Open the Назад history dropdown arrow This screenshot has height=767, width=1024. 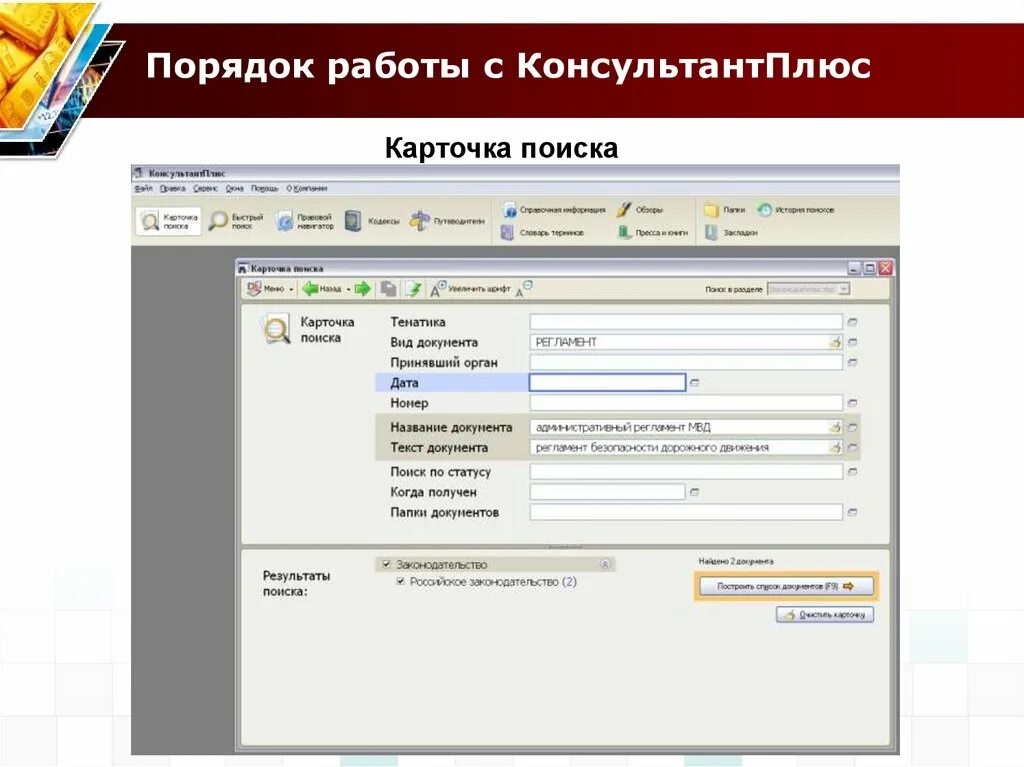coord(349,289)
